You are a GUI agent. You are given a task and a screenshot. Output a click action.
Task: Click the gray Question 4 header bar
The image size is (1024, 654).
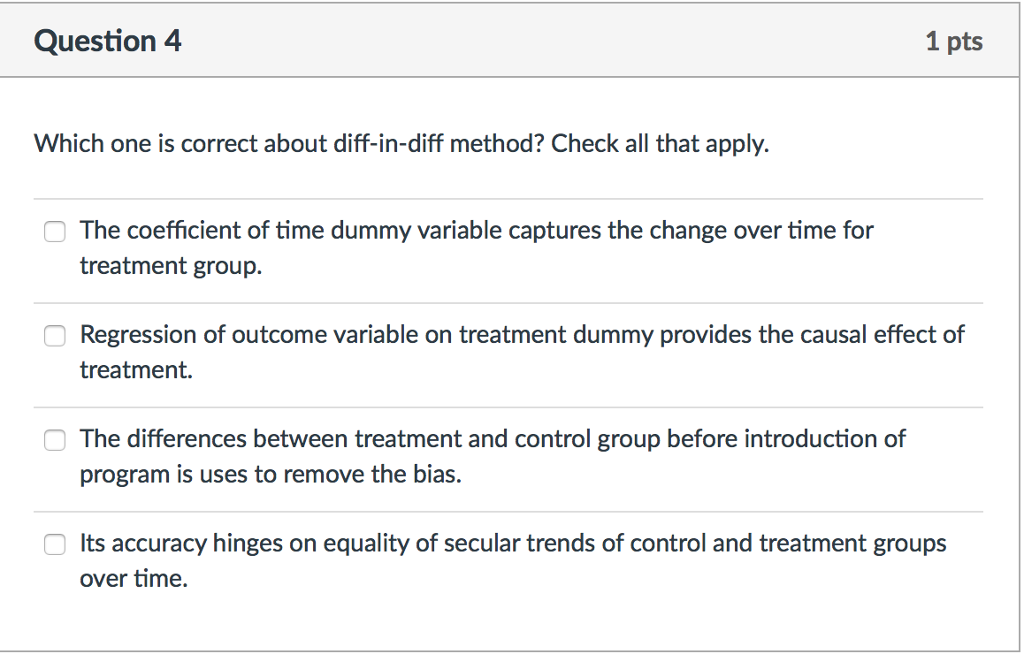click(x=509, y=41)
